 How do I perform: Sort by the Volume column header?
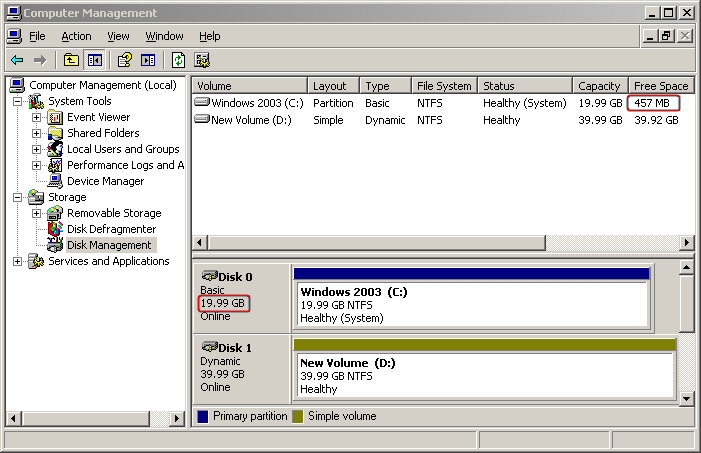point(250,85)
